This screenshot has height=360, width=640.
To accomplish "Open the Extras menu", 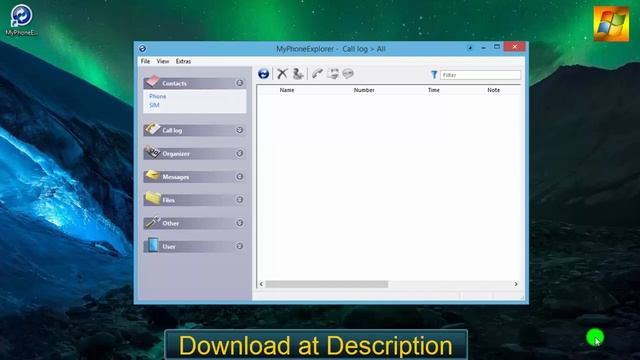I will 183,61.
